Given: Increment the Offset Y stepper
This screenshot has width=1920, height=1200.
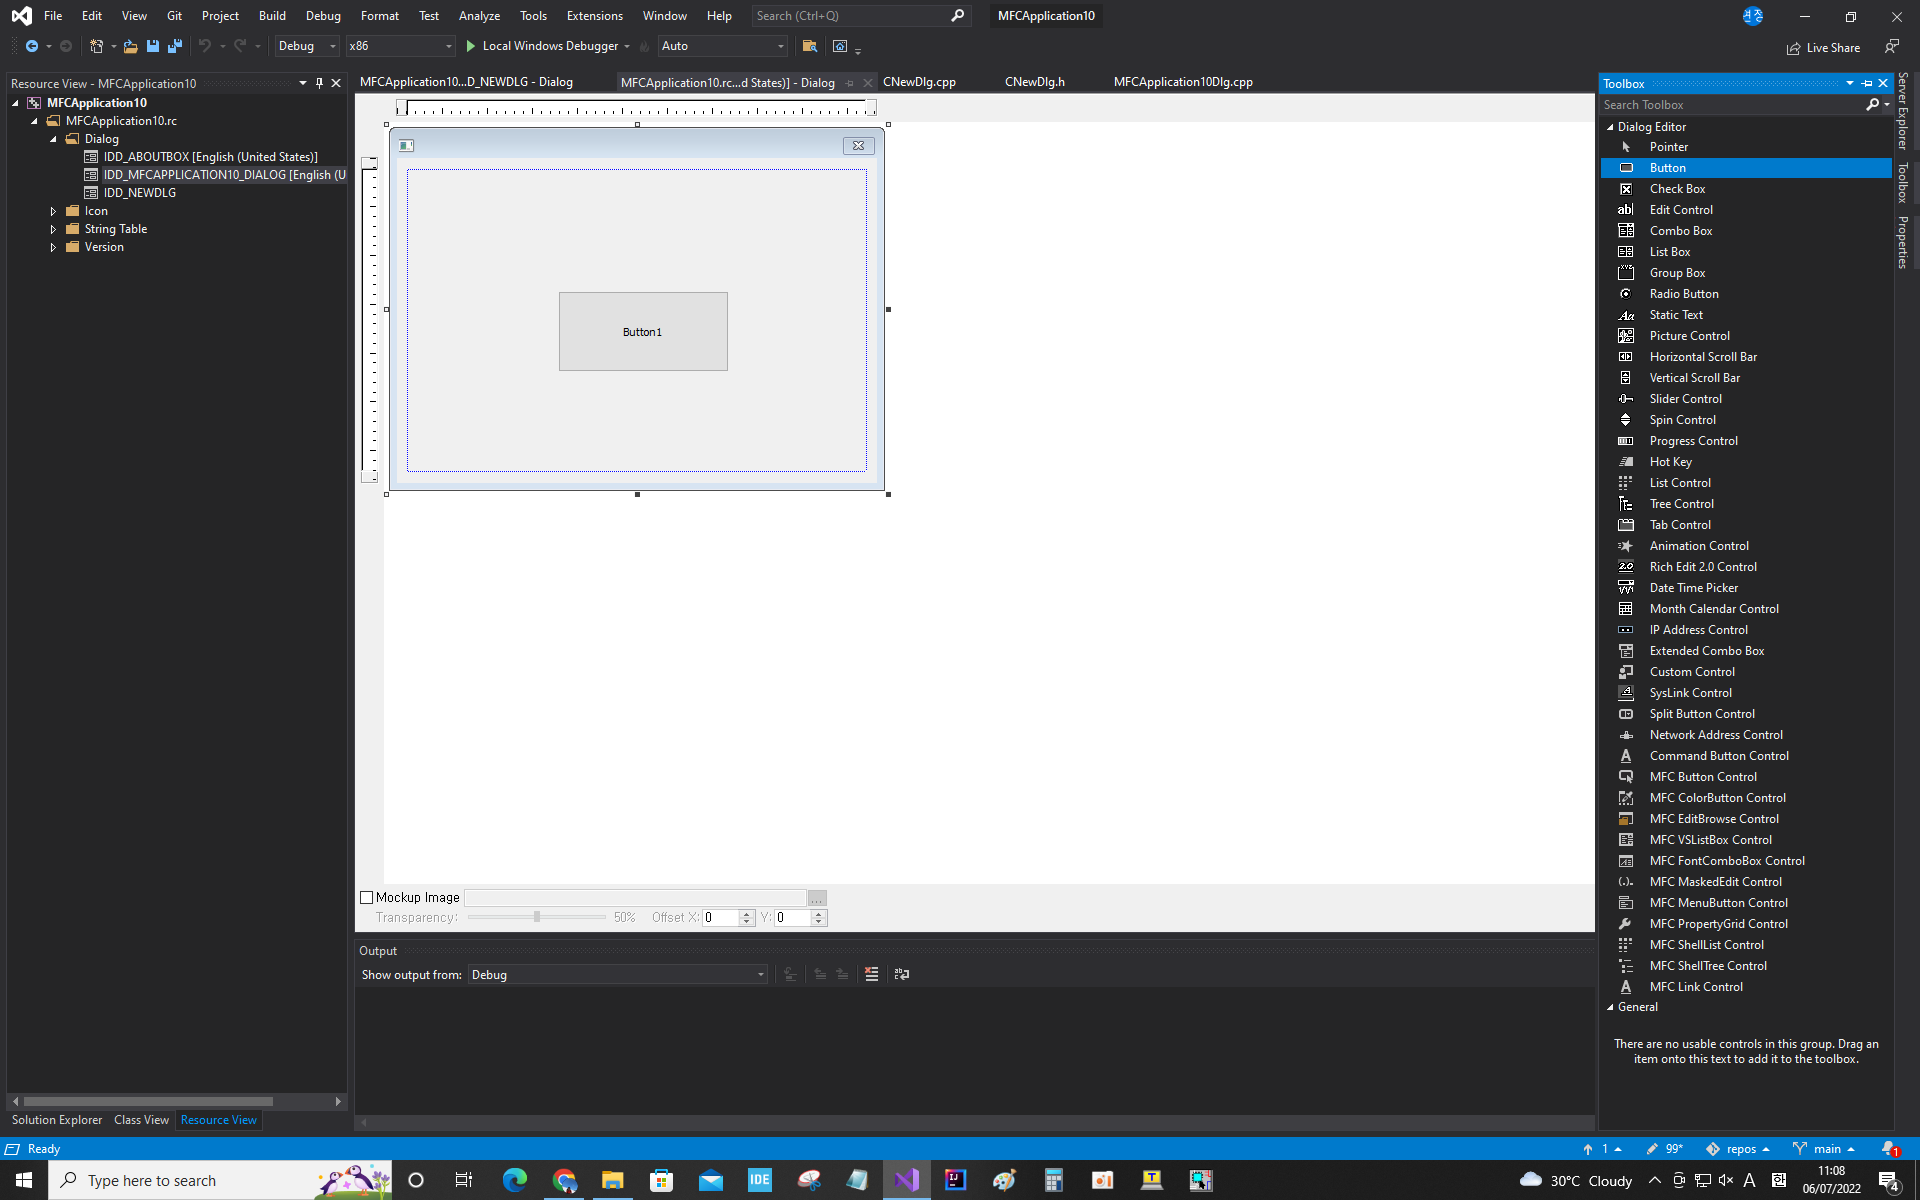Looking at the screenshot, I should point(819,914).
